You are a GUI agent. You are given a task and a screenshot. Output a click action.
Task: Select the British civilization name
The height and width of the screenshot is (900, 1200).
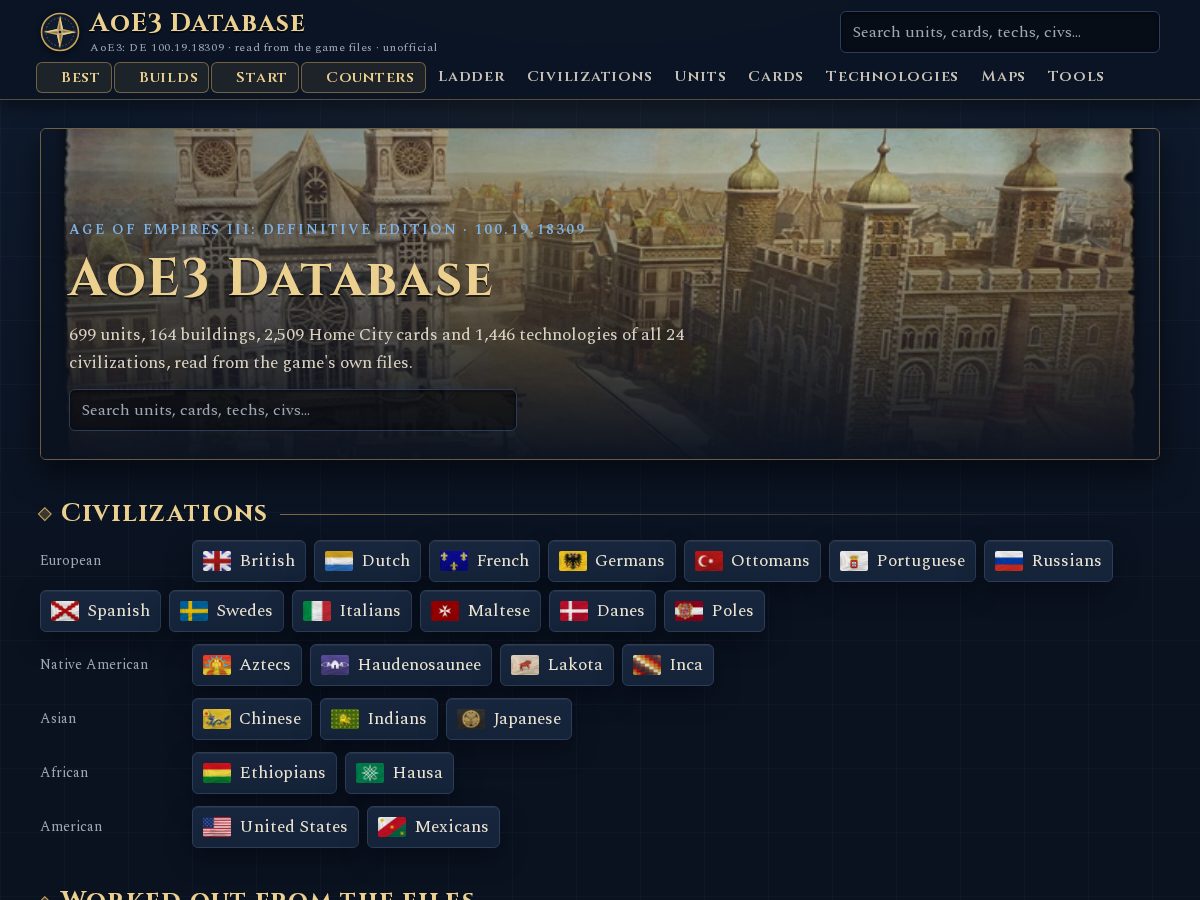tap(267, 561)
